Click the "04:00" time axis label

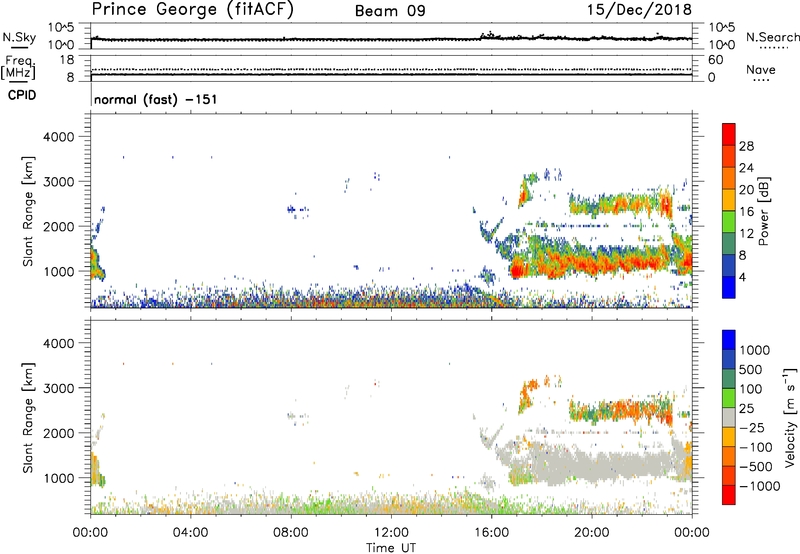[190, 533]
